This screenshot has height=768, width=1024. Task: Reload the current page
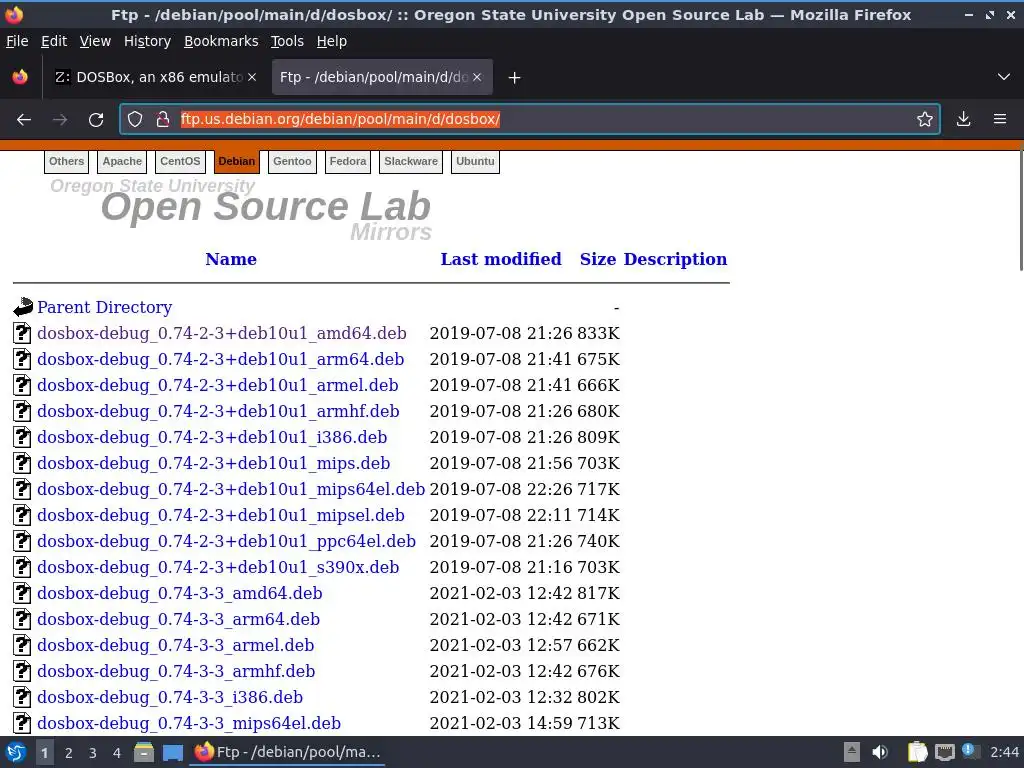96,120
